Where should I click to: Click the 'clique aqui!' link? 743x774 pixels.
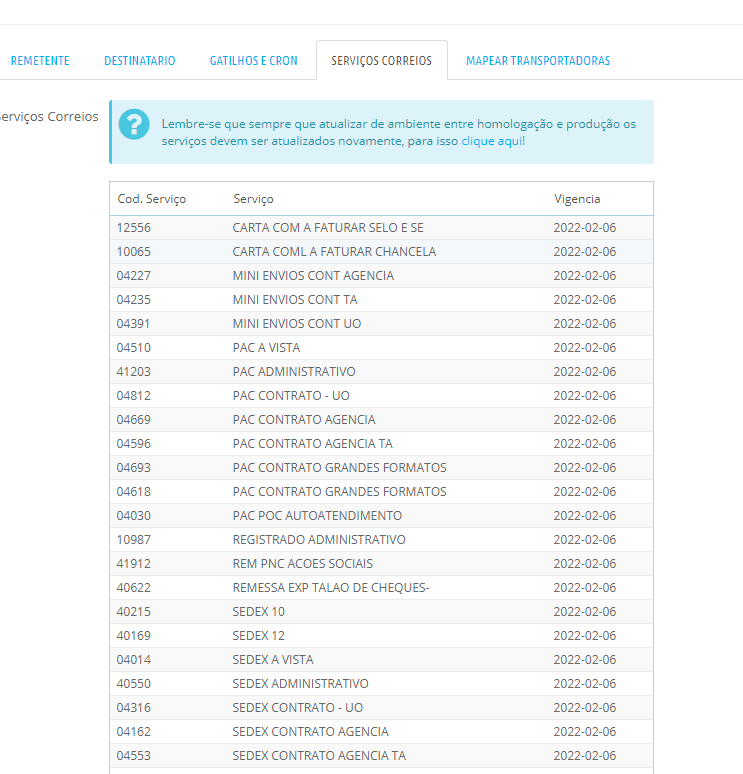tap(492, 141)
